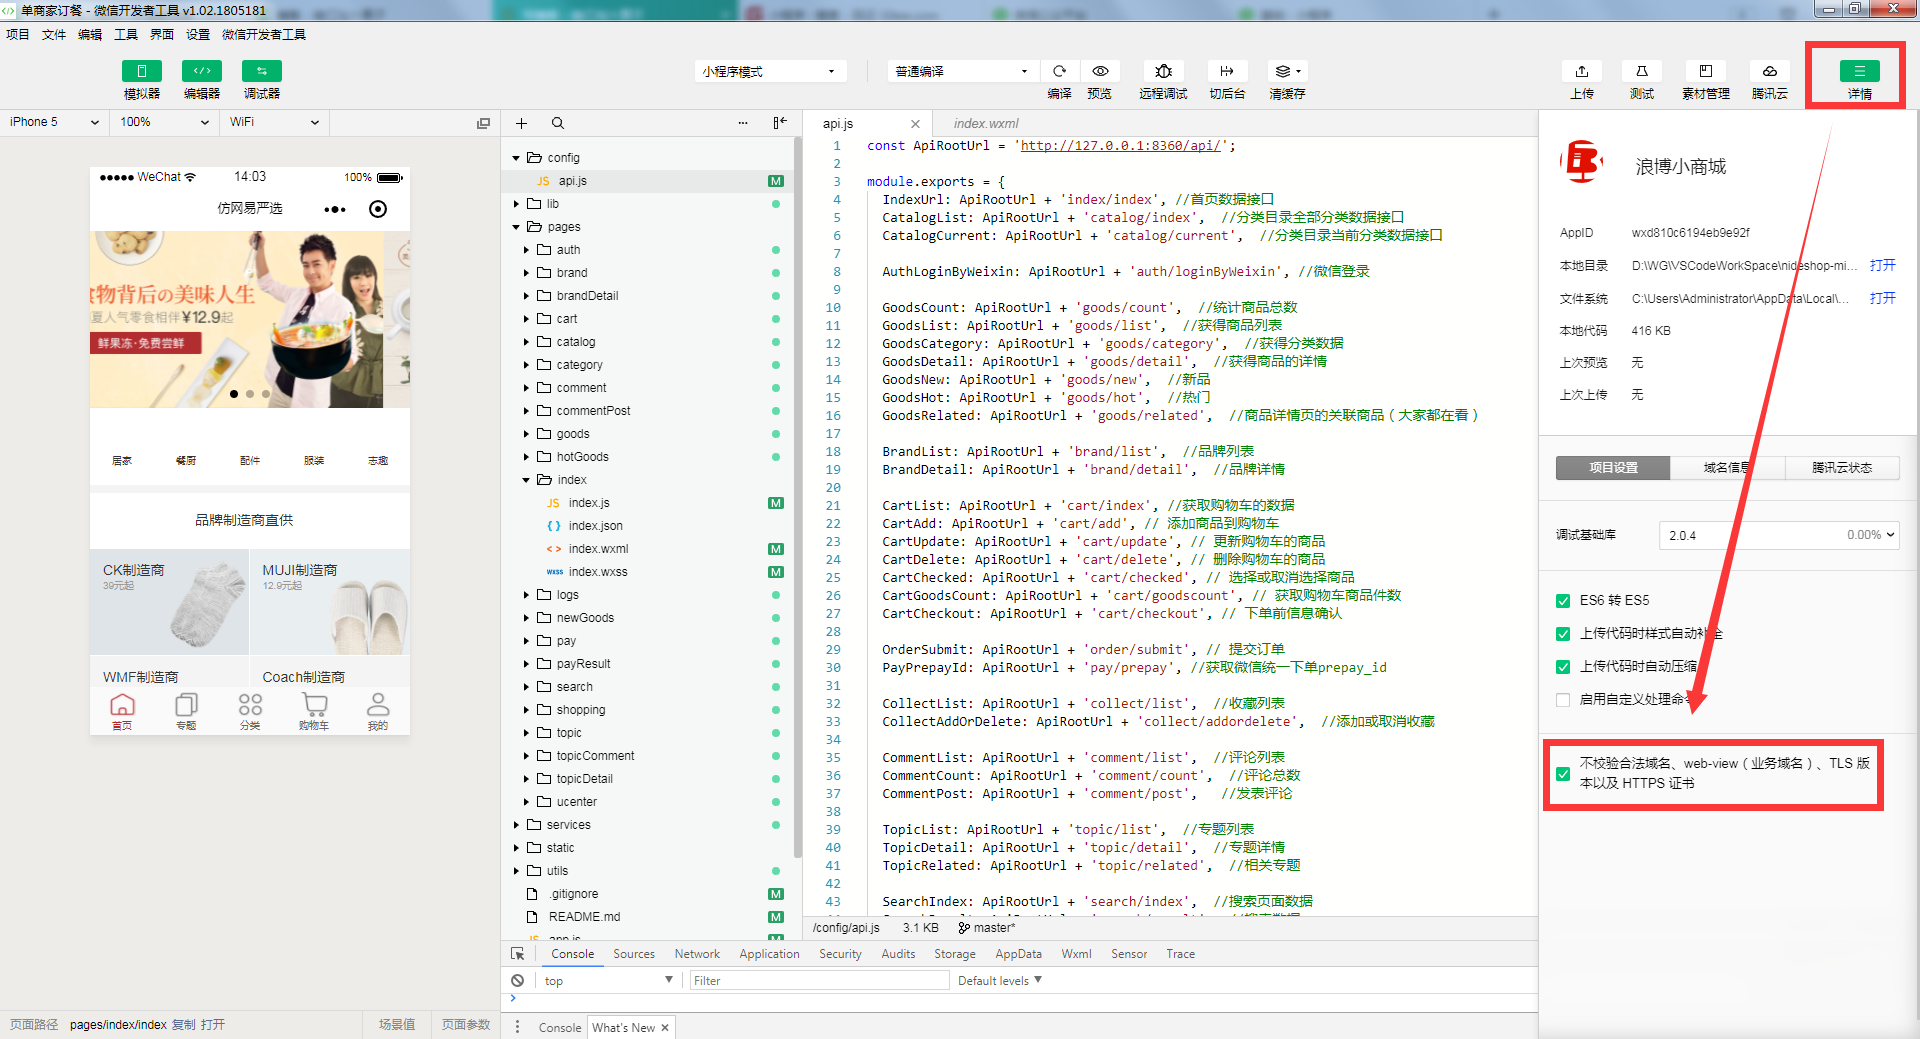Close the What's New drawer tab
Viewport: 1920px width, 1039px height.
(x=664, y=1028)
